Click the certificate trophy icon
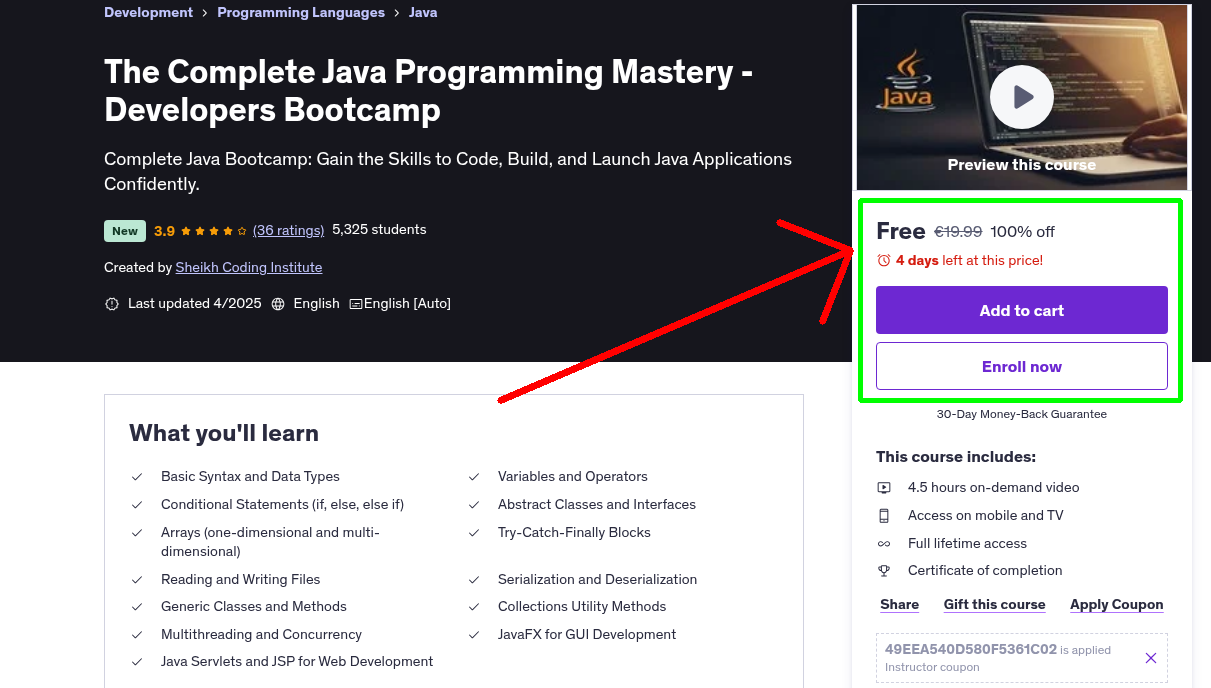 coord(884,571)
